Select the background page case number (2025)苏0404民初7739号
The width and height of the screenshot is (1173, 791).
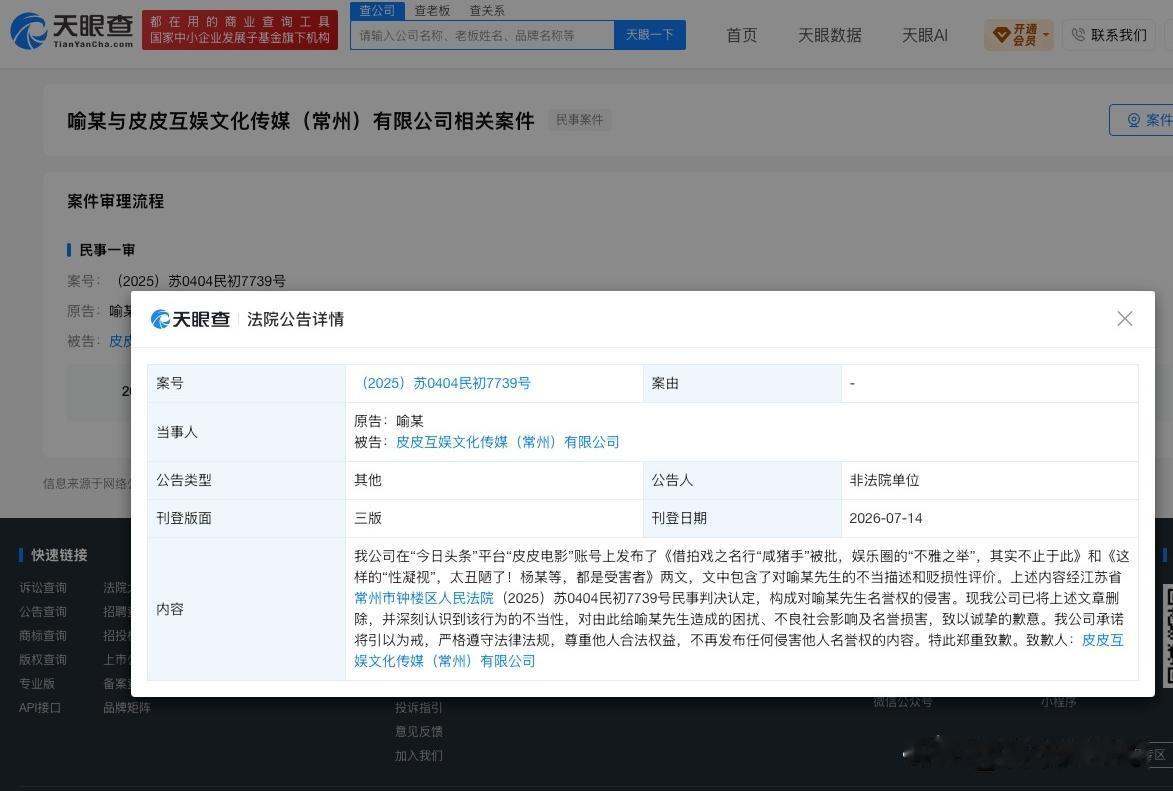tap(200, 281)
